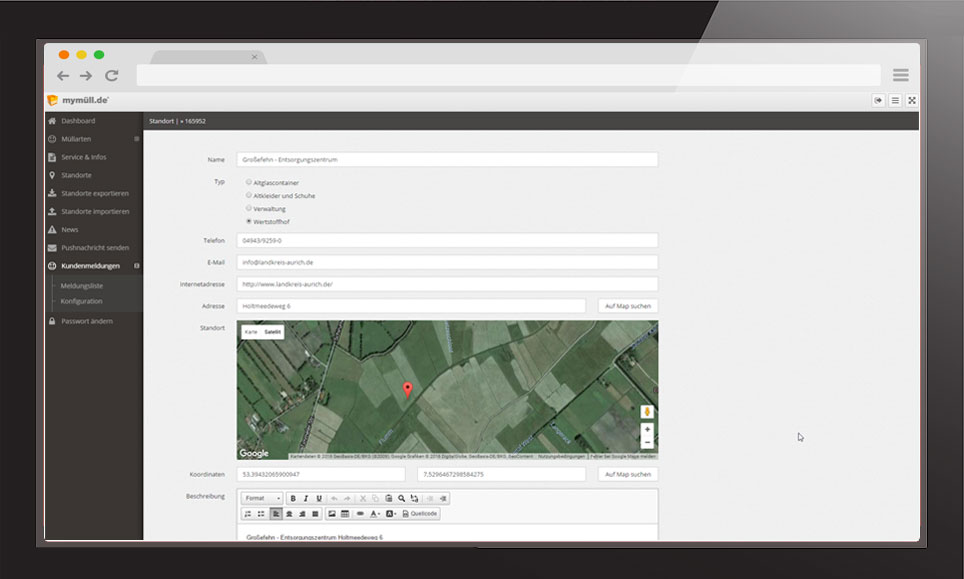Open the text color dropdown
Viewport: 964px width, 579px height.
tap(375, 514)
